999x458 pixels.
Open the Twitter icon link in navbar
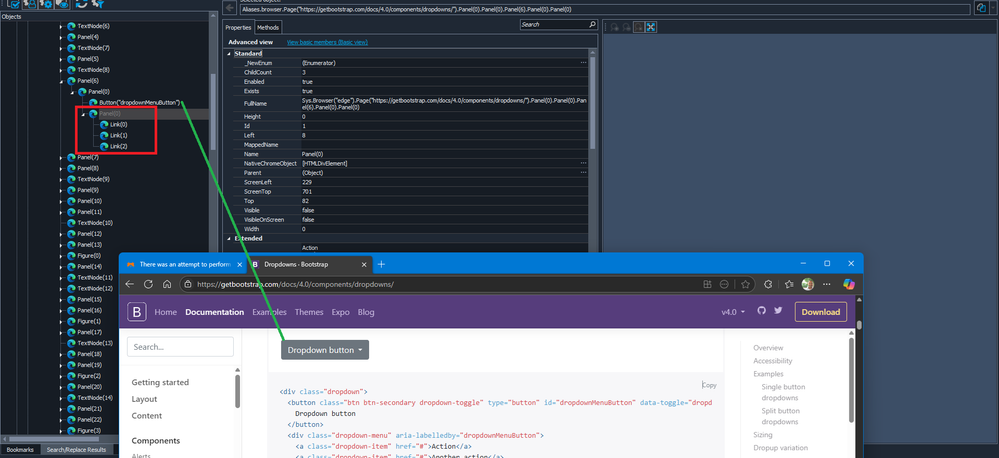click(x=778, y=312)
